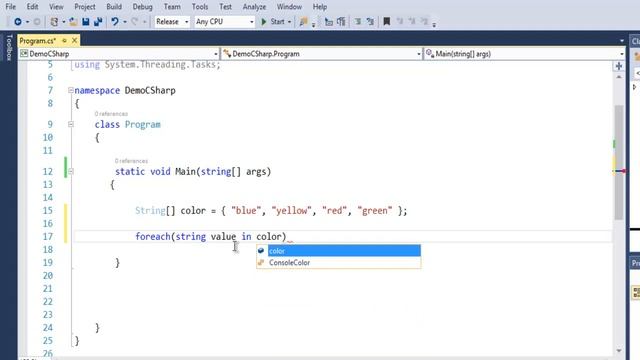The width and height of the screenshot is (640, 360).
Task: Open the Start button dropdown arrow
Action: click(289, 22)
